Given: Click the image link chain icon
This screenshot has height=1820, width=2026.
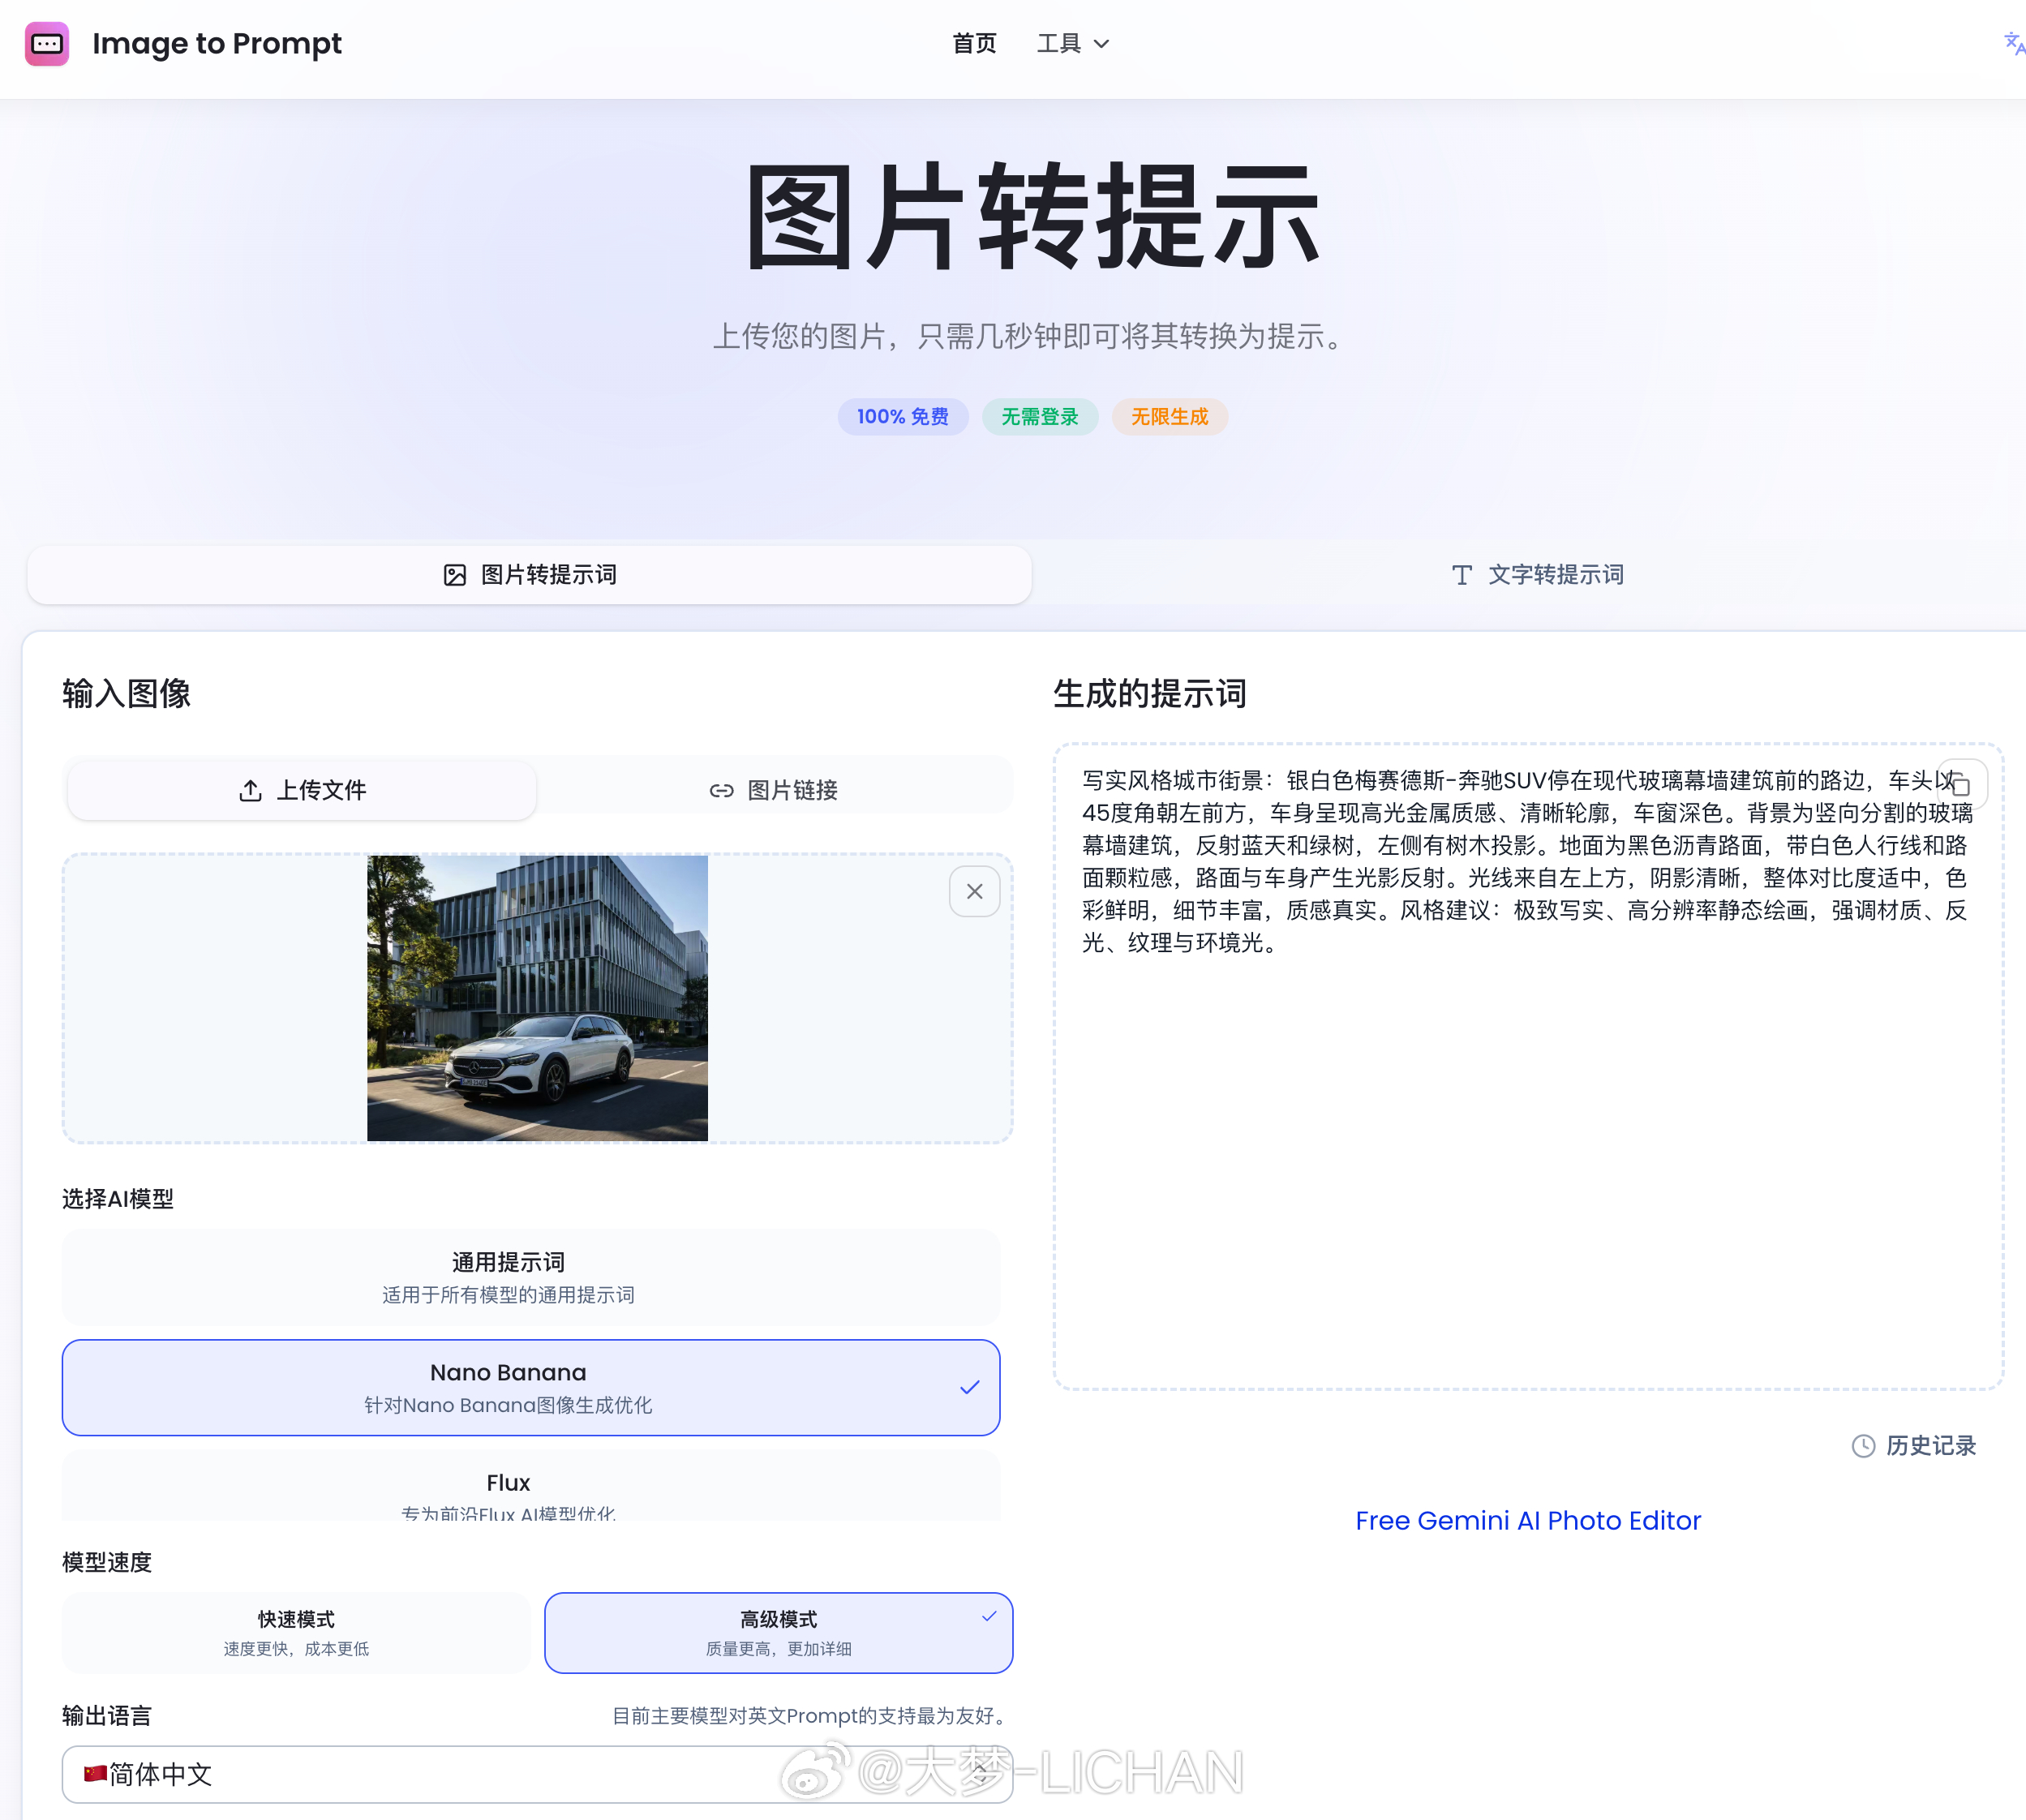Looking at the screenshot, I should [x=721, y=790].
